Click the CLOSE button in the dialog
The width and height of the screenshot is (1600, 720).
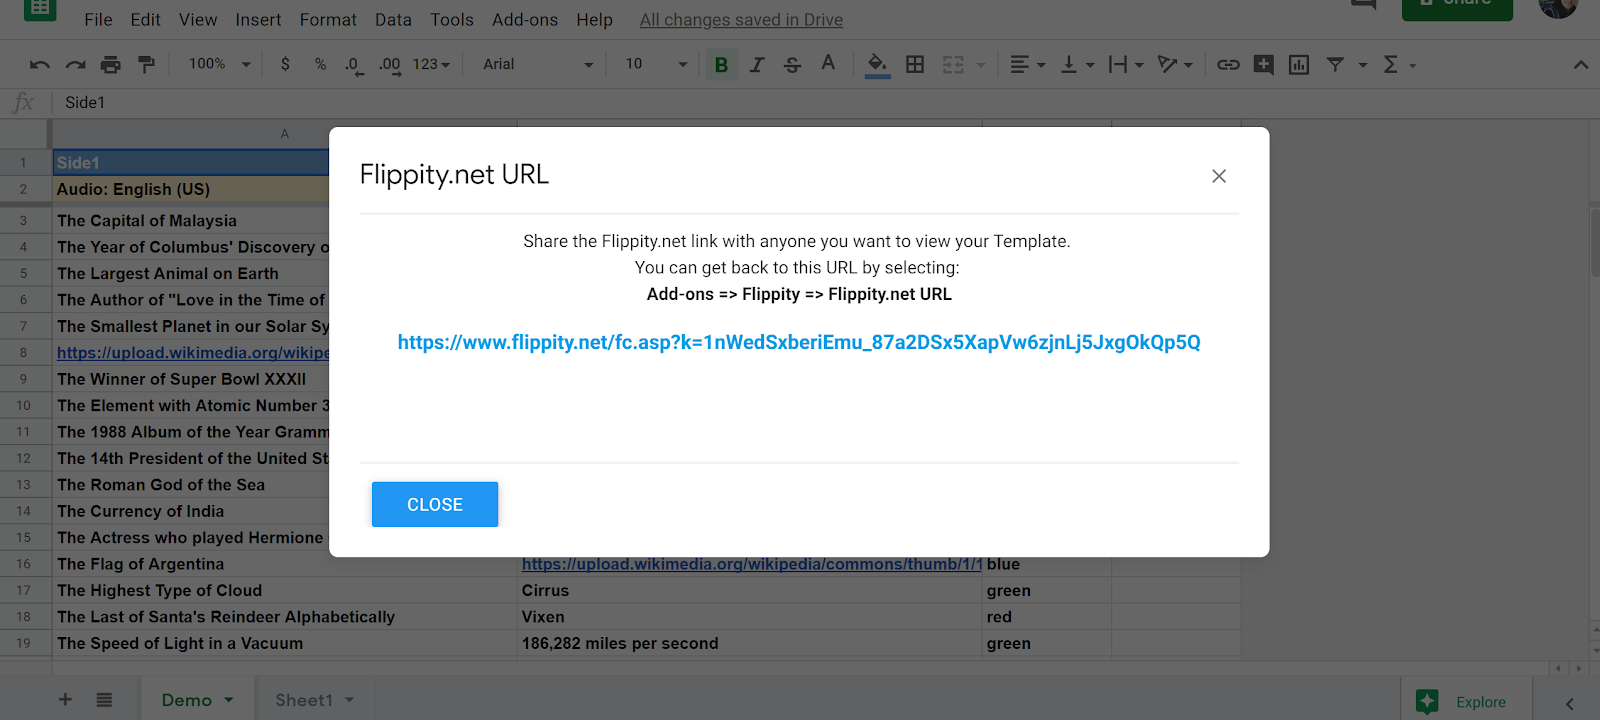[x=435, y=505]
